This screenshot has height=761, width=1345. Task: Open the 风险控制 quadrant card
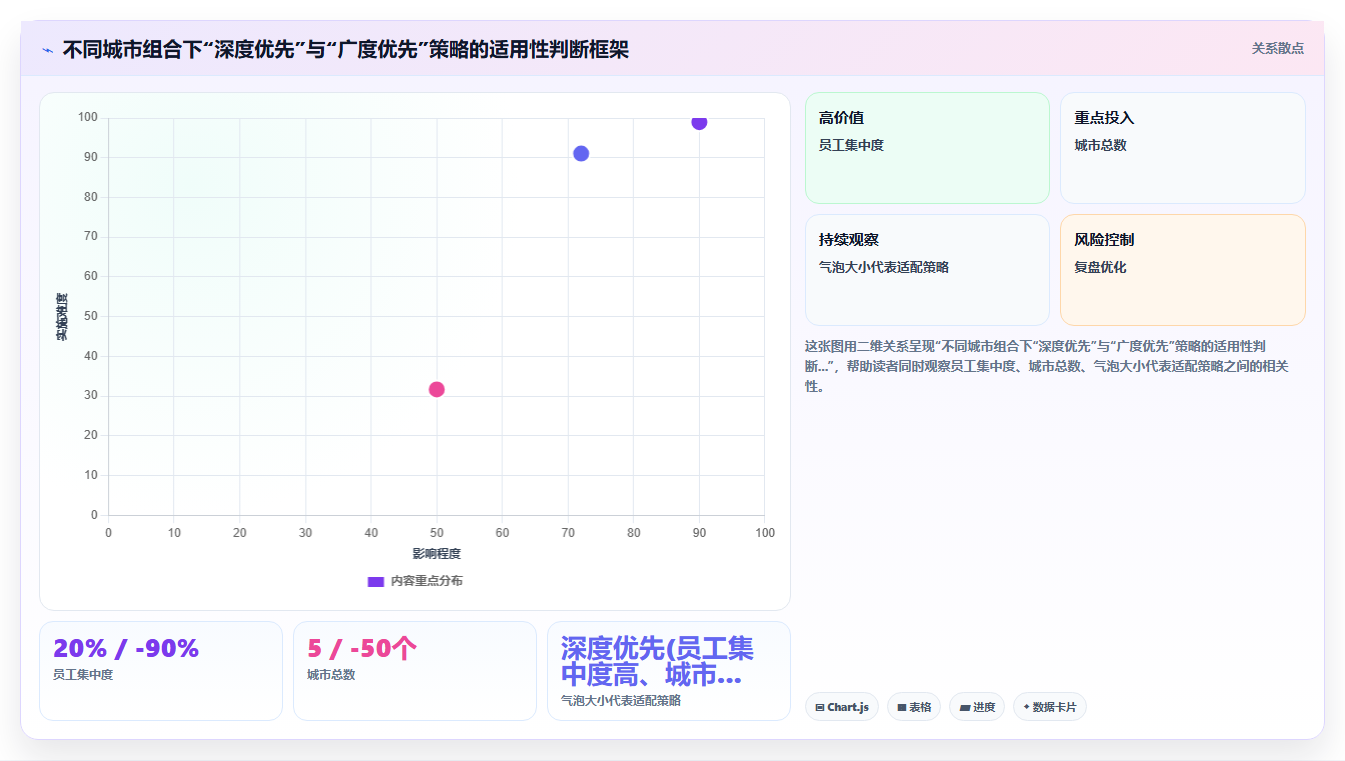click(x=1183, y=270)
